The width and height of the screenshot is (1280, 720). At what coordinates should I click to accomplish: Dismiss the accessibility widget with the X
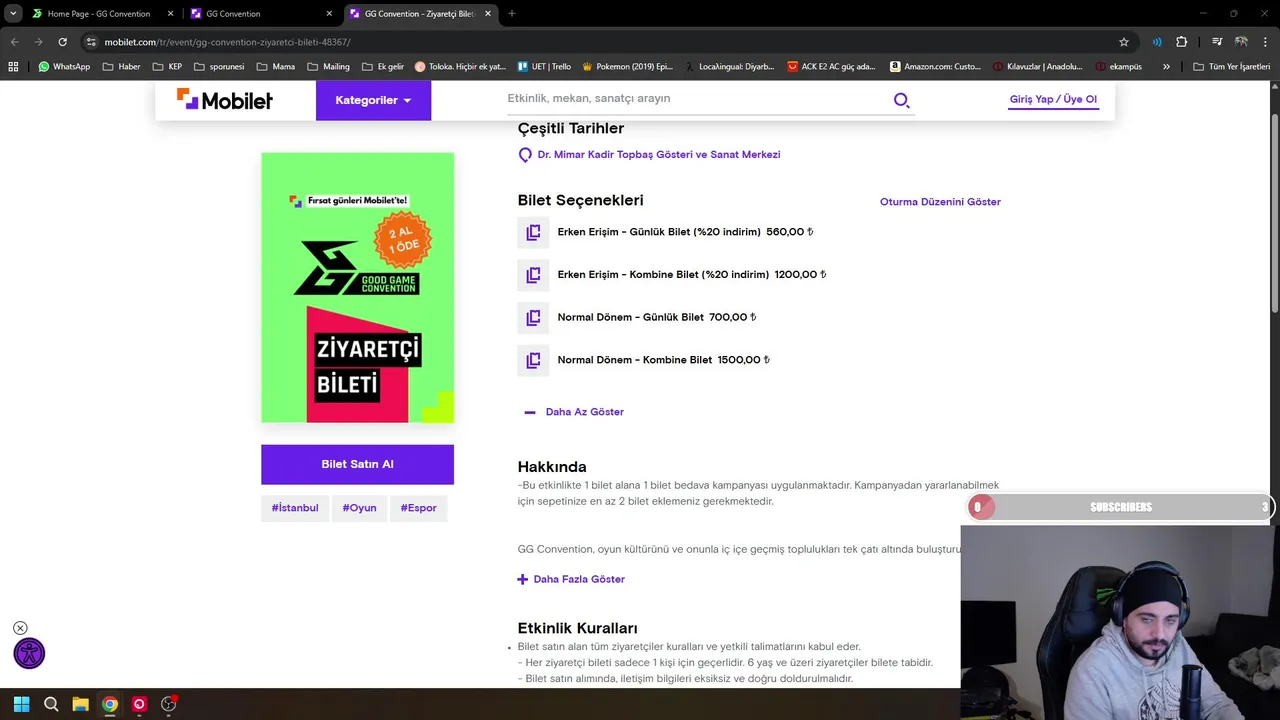point(20,628)
